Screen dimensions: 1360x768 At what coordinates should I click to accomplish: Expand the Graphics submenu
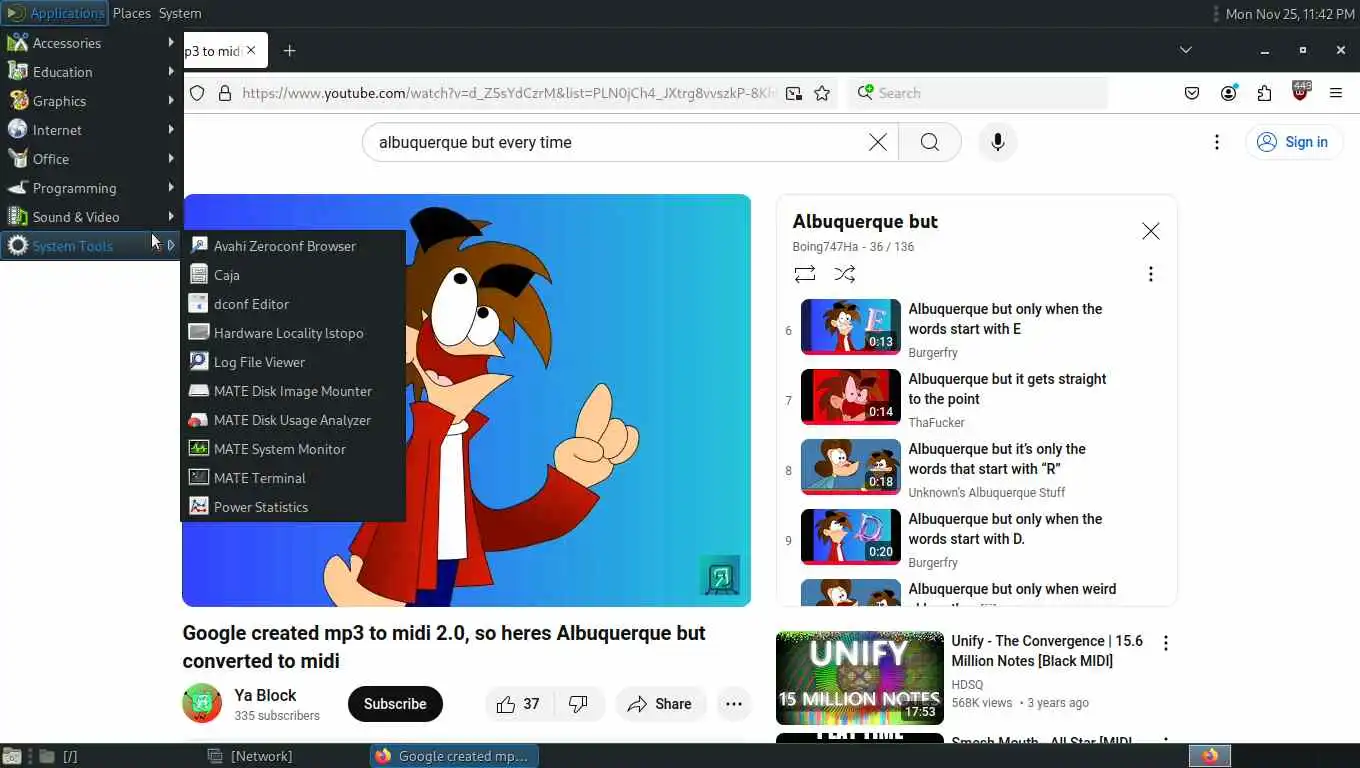[x=91, y=101]
